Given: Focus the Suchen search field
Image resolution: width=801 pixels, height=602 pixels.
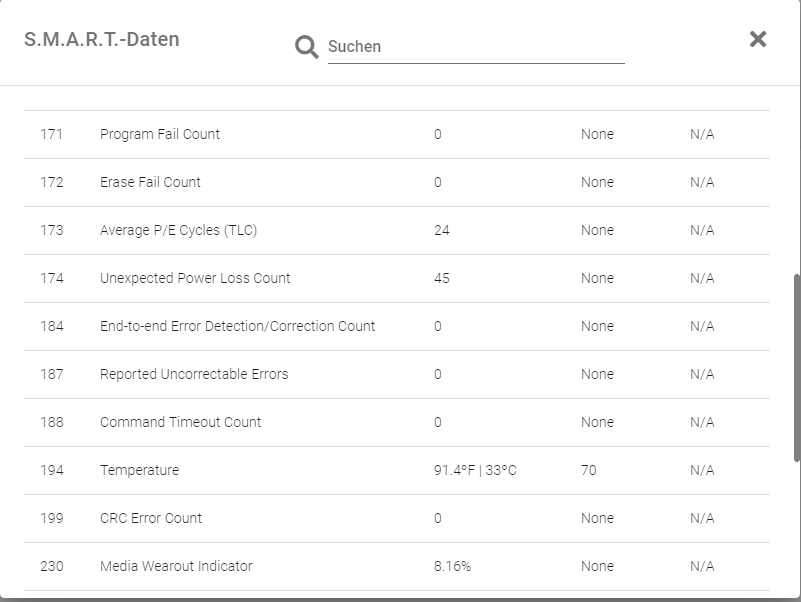Looking at the screenshot, I should [475, 47].
